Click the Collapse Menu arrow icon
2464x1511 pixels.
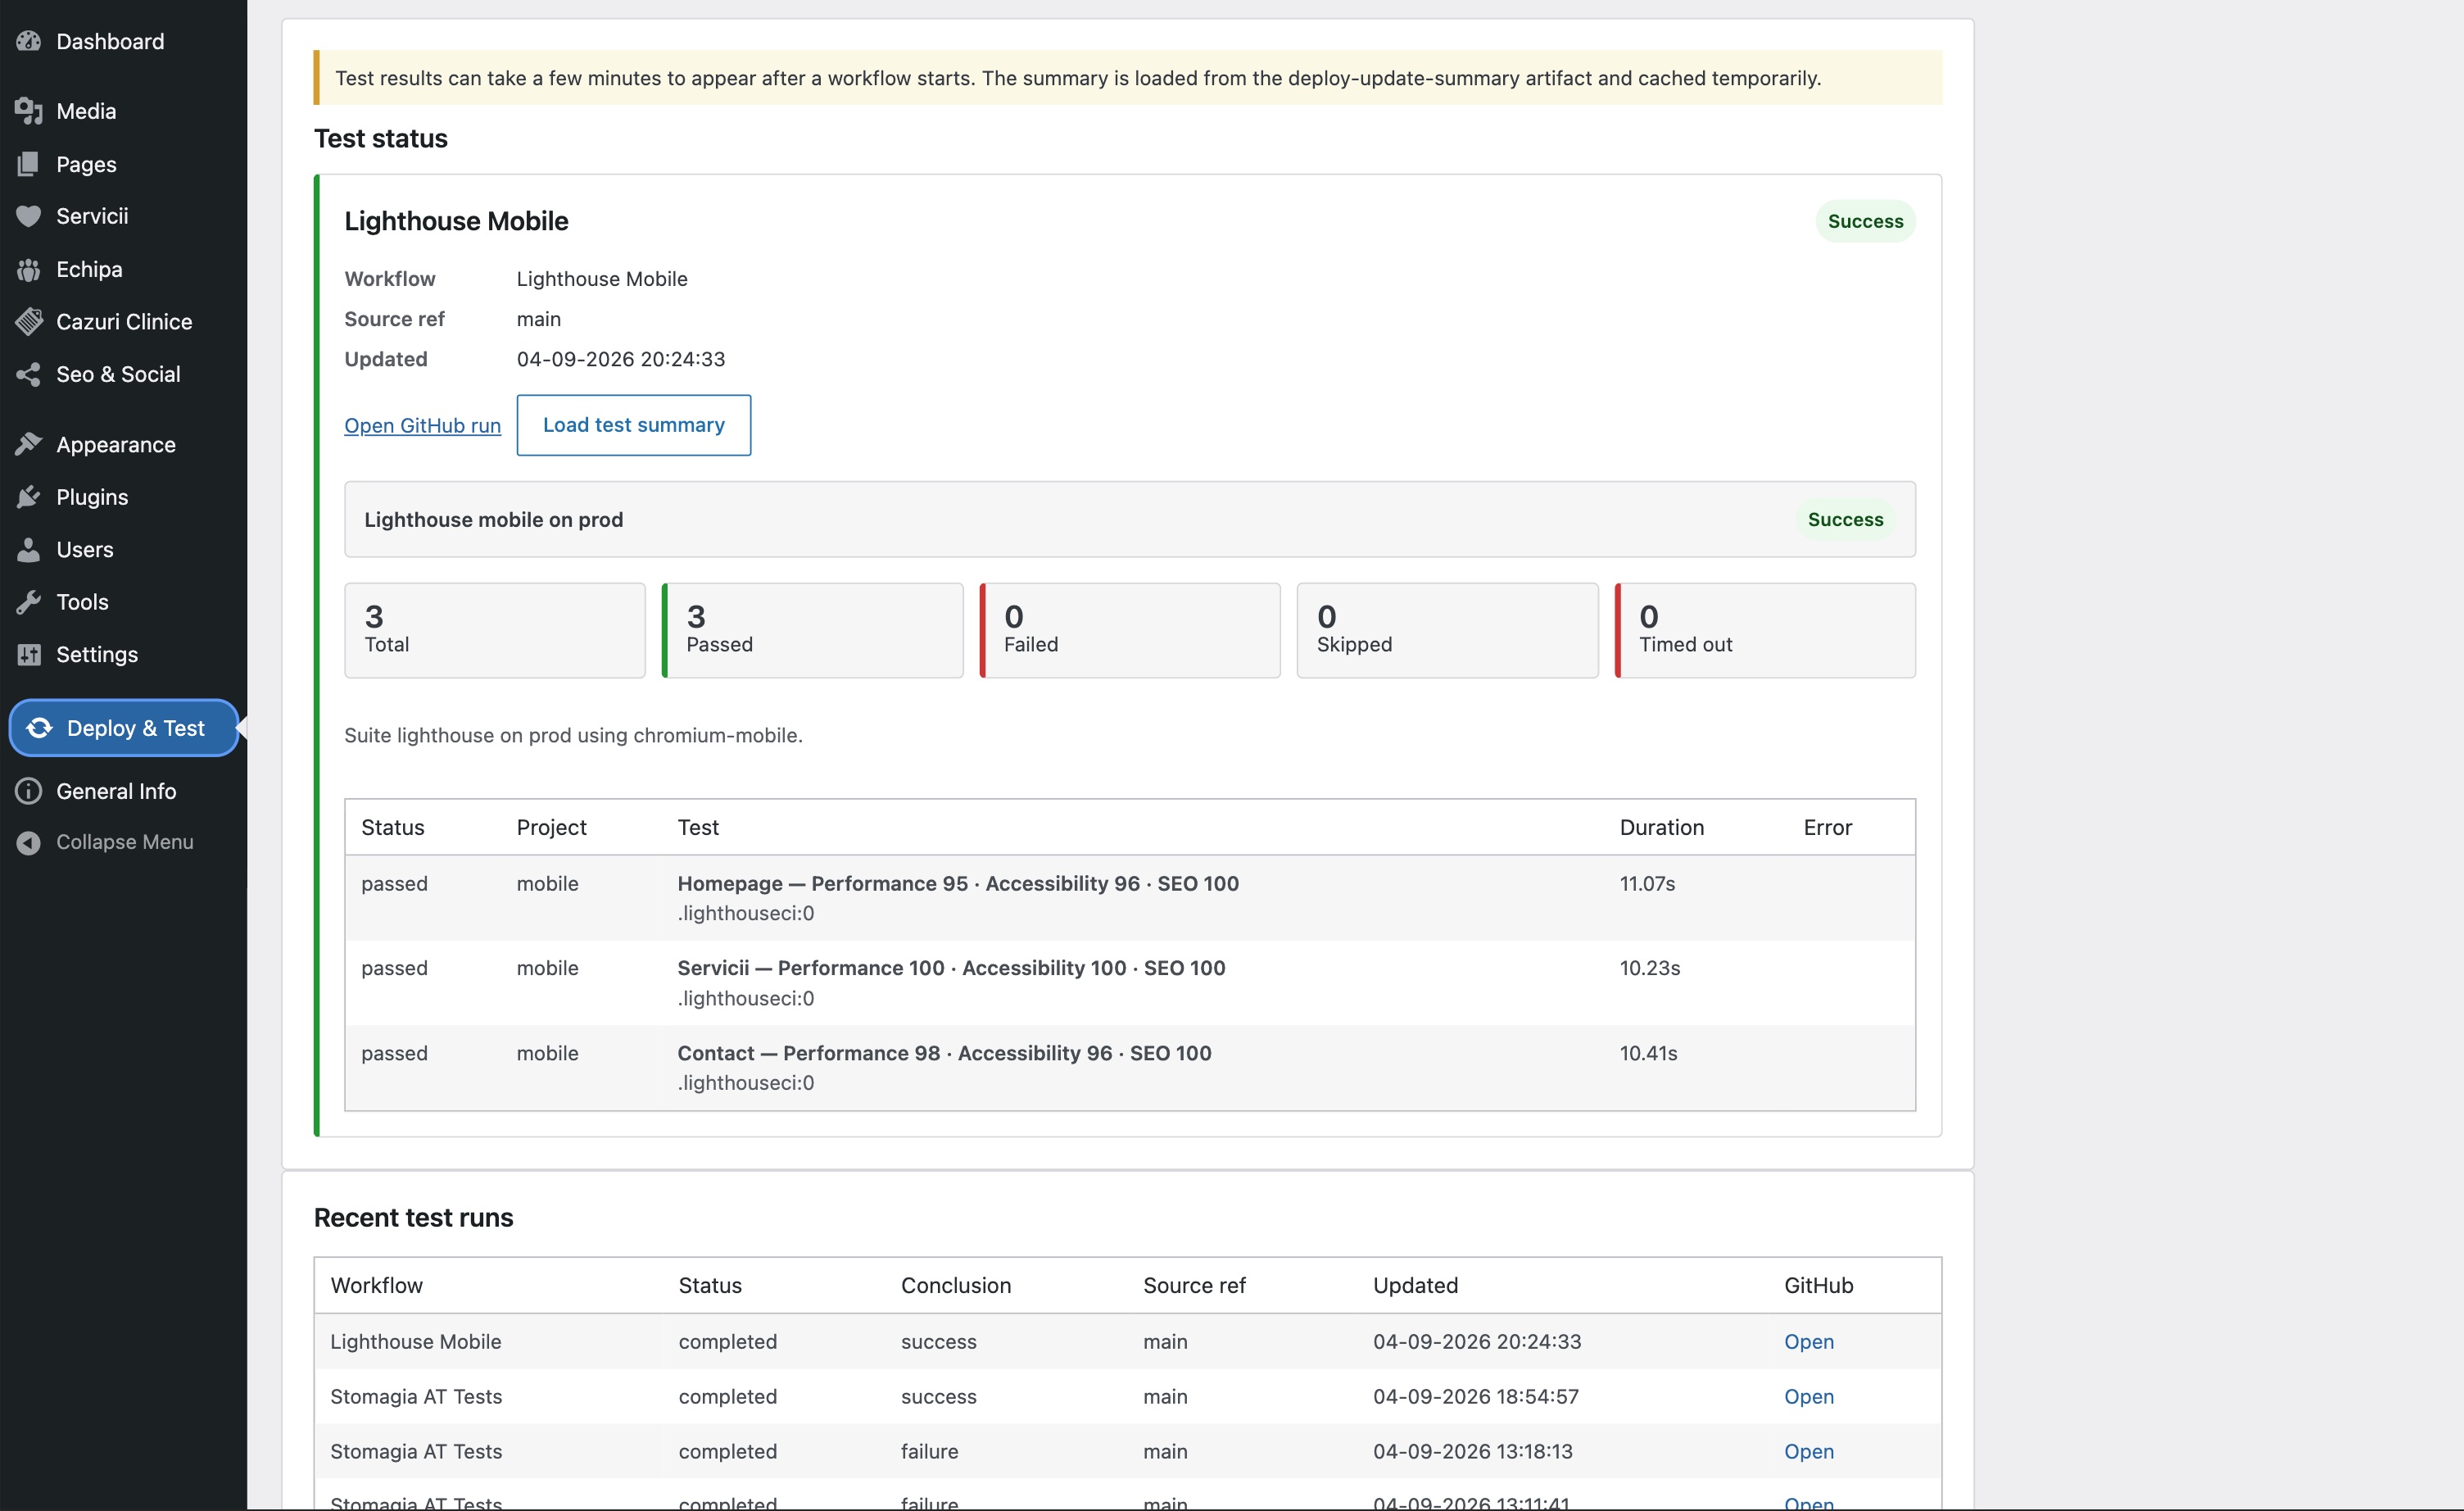29,842
